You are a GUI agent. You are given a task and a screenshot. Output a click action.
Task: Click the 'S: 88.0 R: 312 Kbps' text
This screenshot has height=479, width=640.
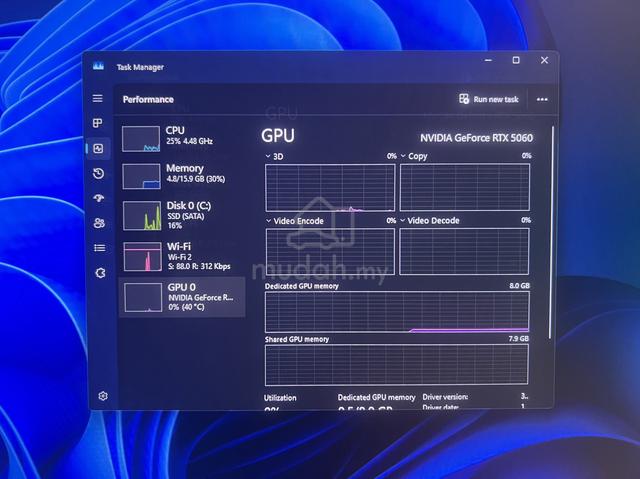click(x=199, y=266)
